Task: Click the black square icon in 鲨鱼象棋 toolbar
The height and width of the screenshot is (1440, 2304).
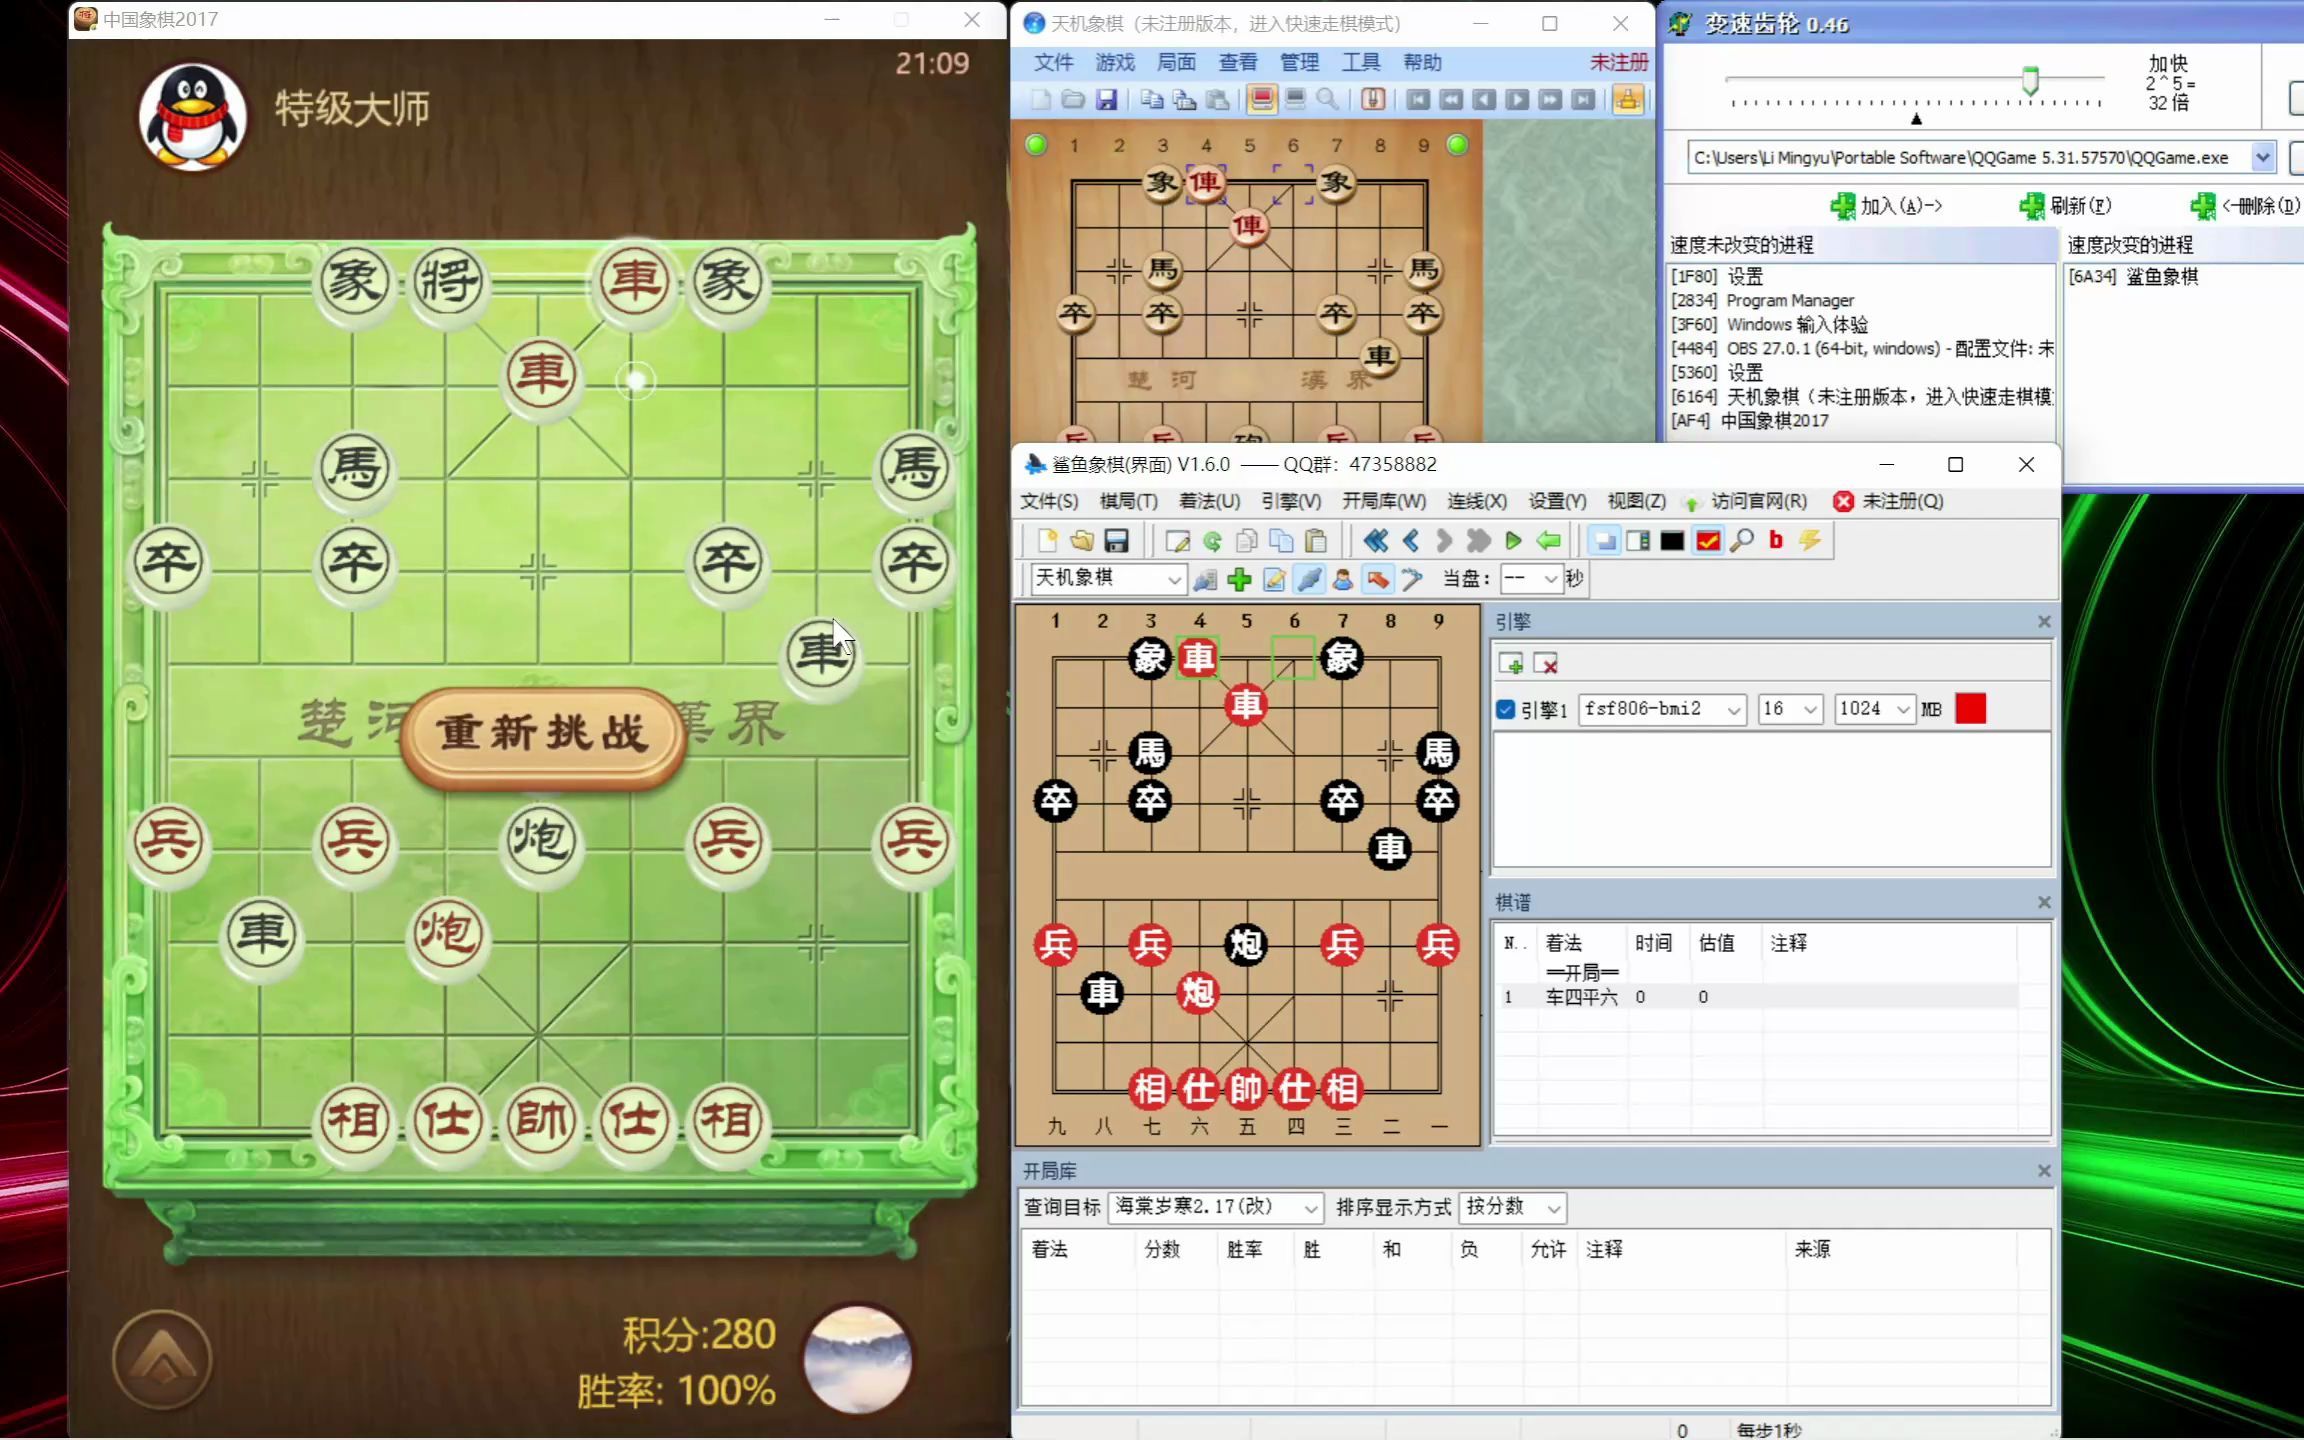Action: point(1671,541)
